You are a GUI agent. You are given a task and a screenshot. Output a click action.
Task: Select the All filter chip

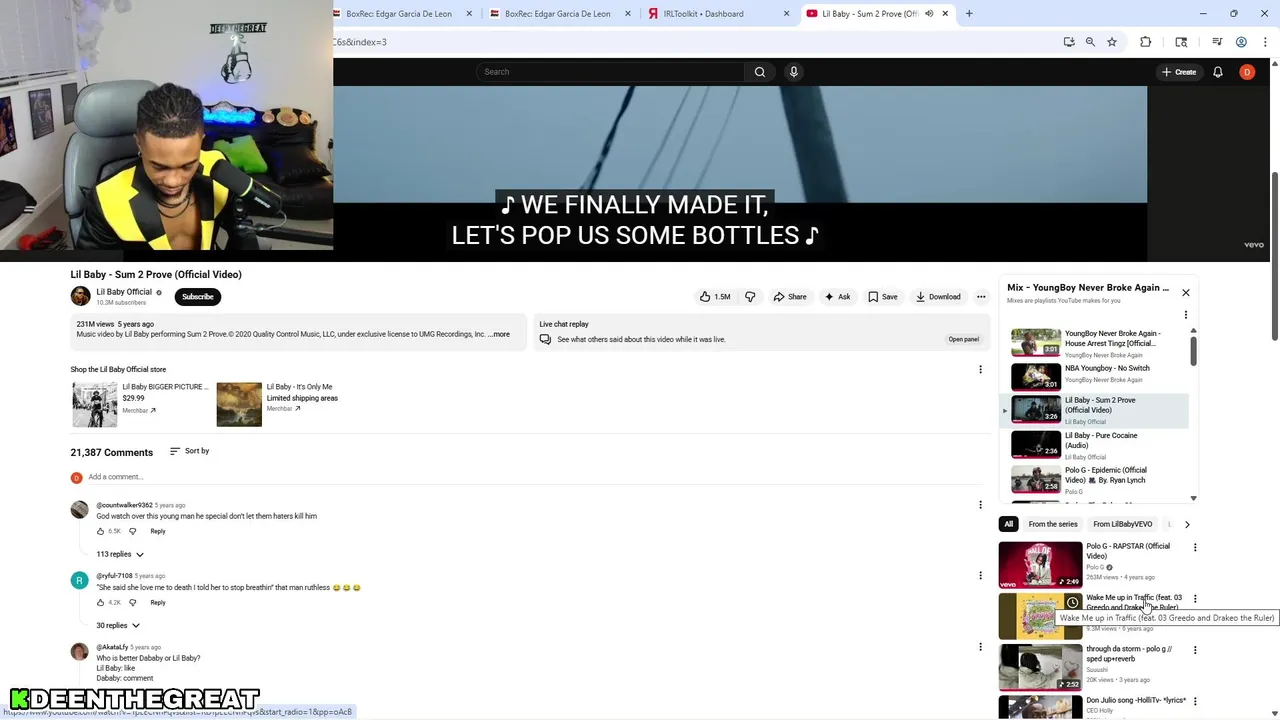point(1009,524)
